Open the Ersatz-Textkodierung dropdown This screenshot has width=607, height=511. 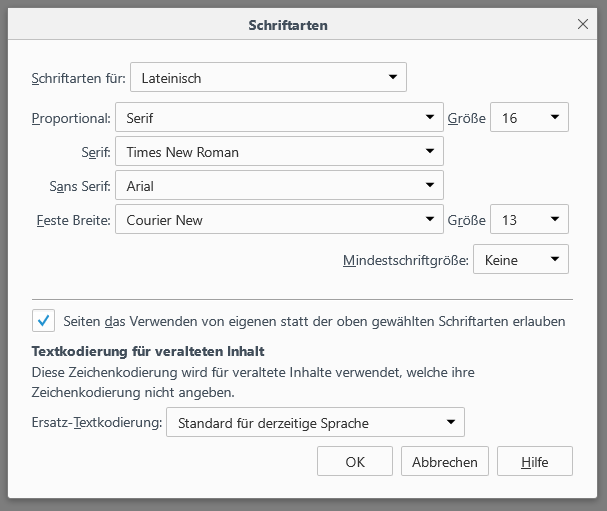[x=315, y=422]
